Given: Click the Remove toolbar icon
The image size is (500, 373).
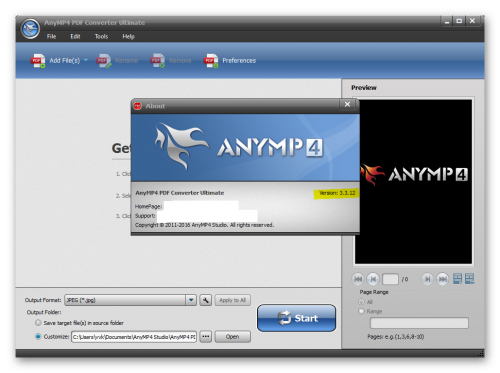Looking at the screenshot, I should click(x=157, y=61).
